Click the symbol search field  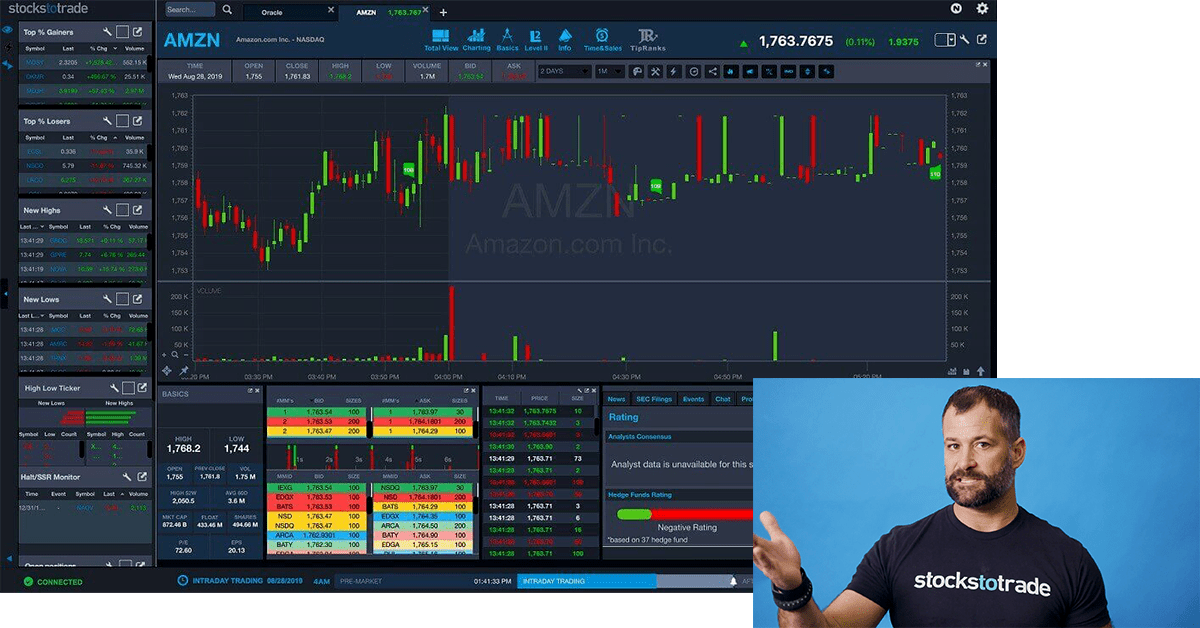[188, 10]
